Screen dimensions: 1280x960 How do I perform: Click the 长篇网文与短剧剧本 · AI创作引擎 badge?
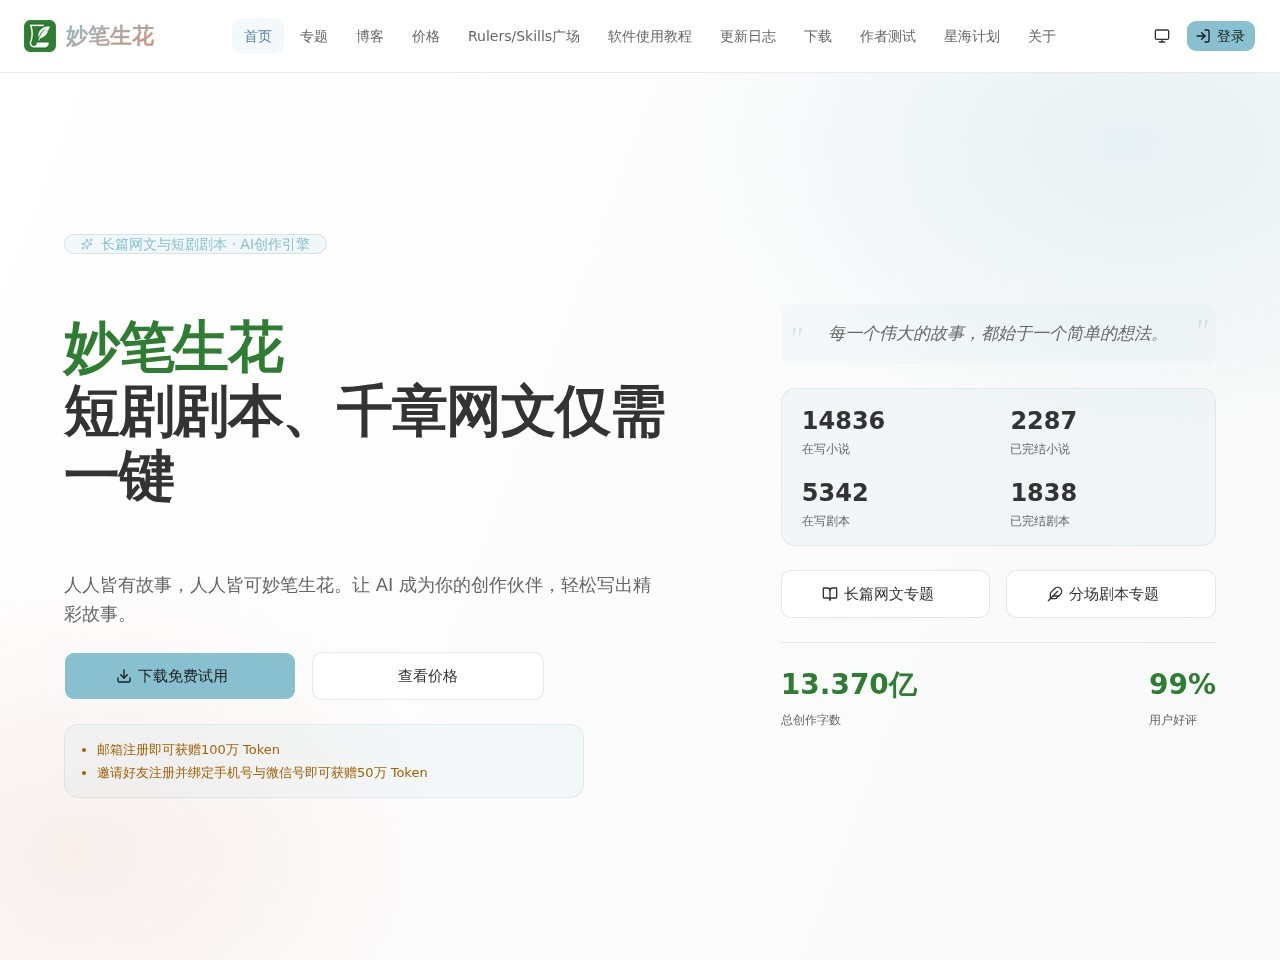pyautogui.click(x=195, y=244)
